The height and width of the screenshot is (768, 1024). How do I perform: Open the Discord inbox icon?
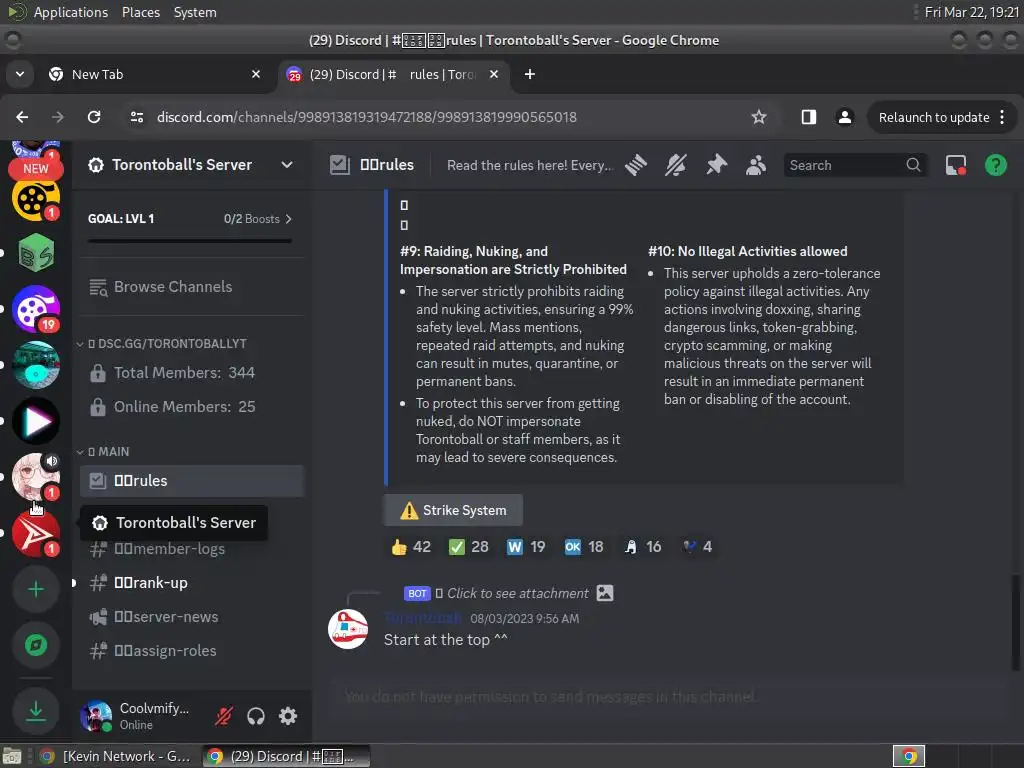click(x=956, y=165)
